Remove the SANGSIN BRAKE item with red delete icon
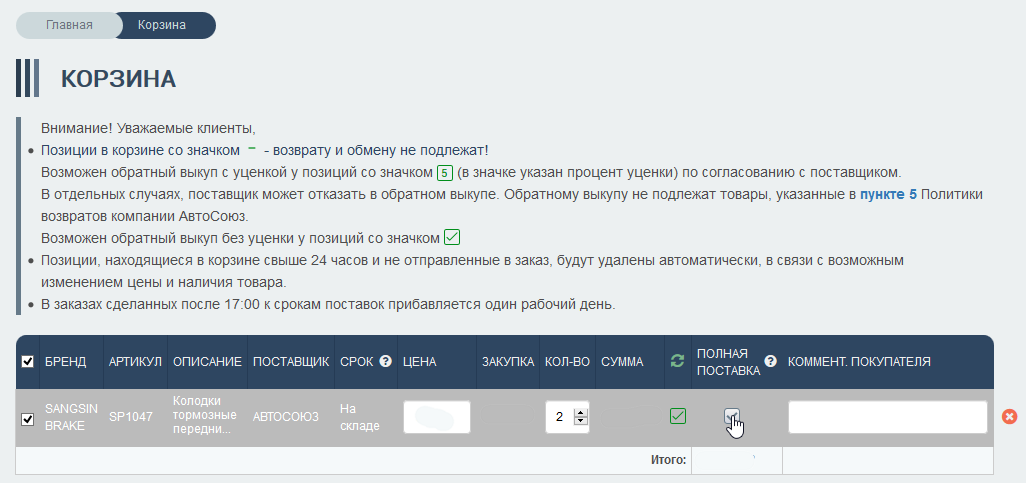The height and width of the screenshot is (483, 1026). 1009,417
